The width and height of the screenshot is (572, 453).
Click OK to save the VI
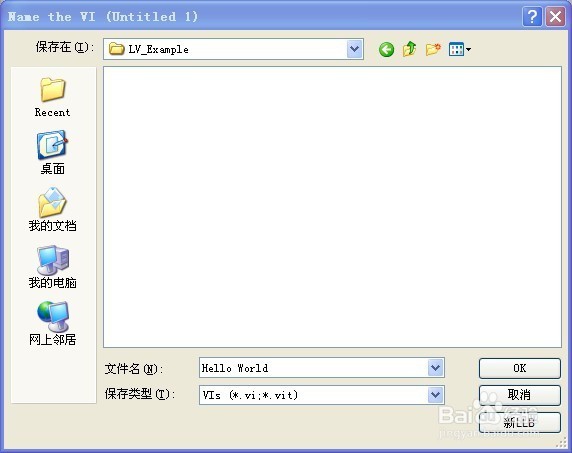click(519, 368)
